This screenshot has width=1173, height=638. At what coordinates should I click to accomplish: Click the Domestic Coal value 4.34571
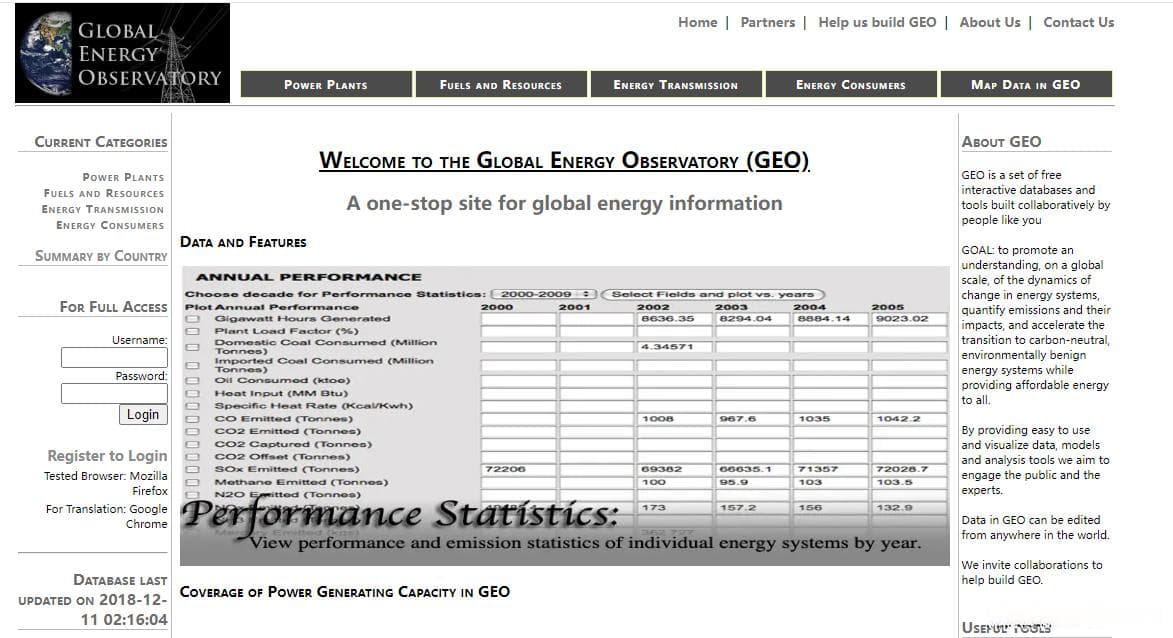674,347
